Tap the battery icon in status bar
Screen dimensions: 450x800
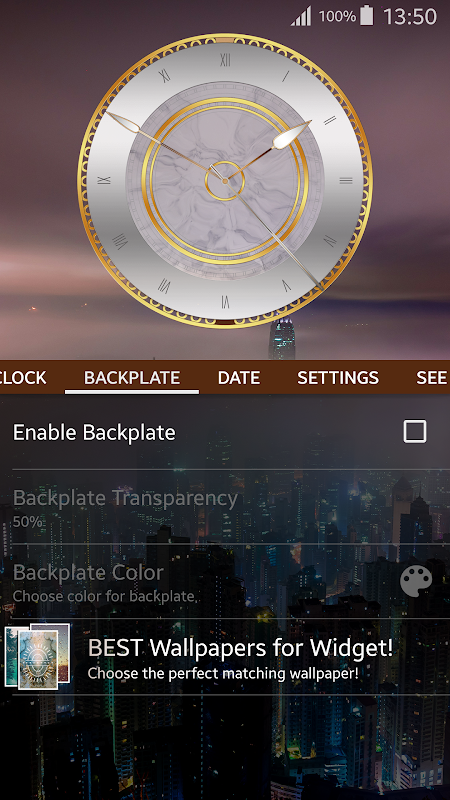(x=366, y=16)
